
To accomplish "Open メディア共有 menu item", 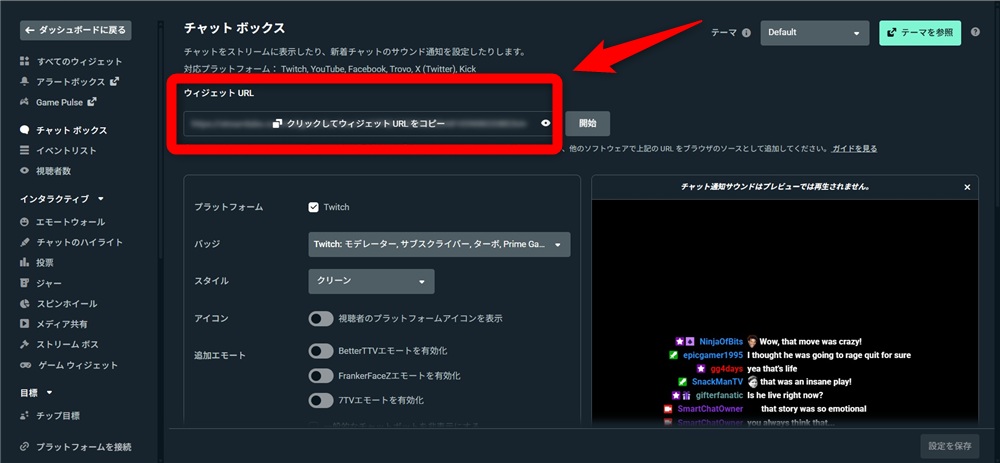I will coord(62,324).
